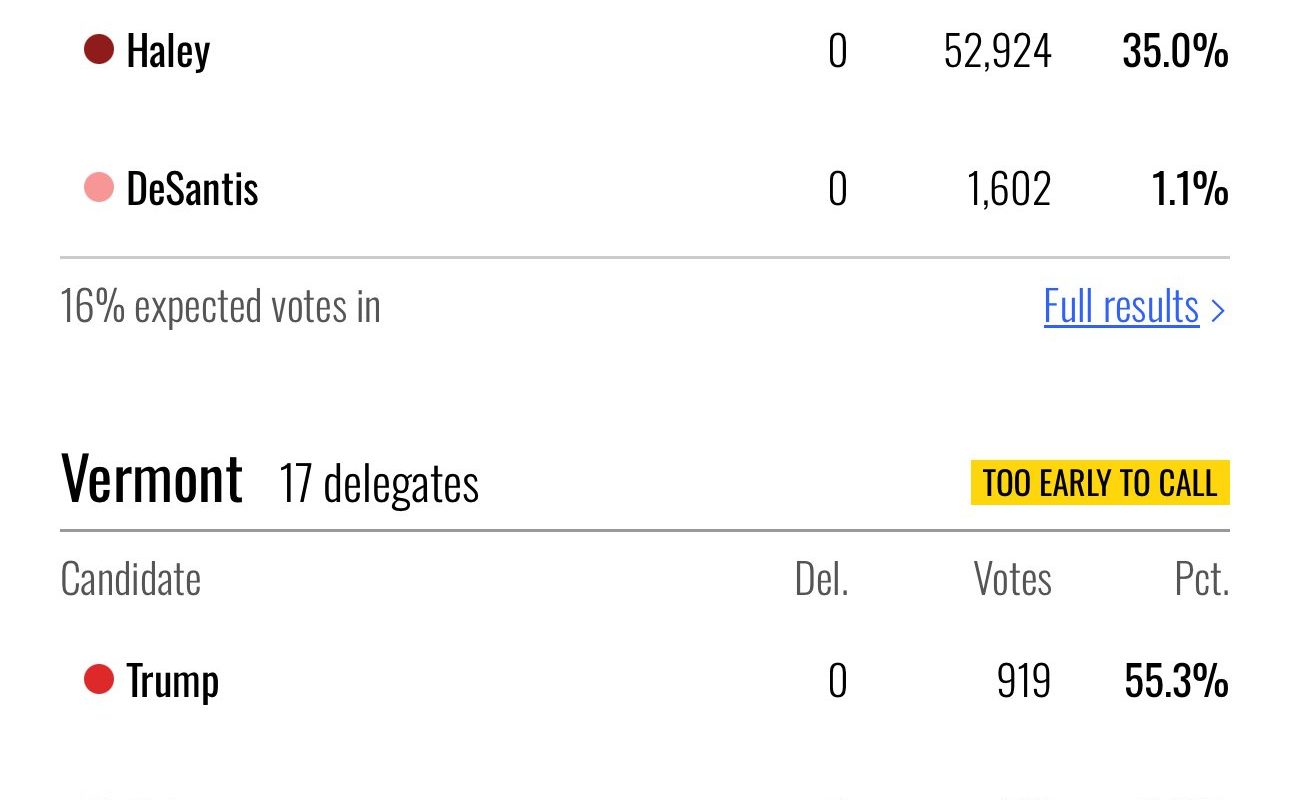The width and height of the screenshot is (1290, 800).
Task: Open the Full results link
Action: (1121, 306)
